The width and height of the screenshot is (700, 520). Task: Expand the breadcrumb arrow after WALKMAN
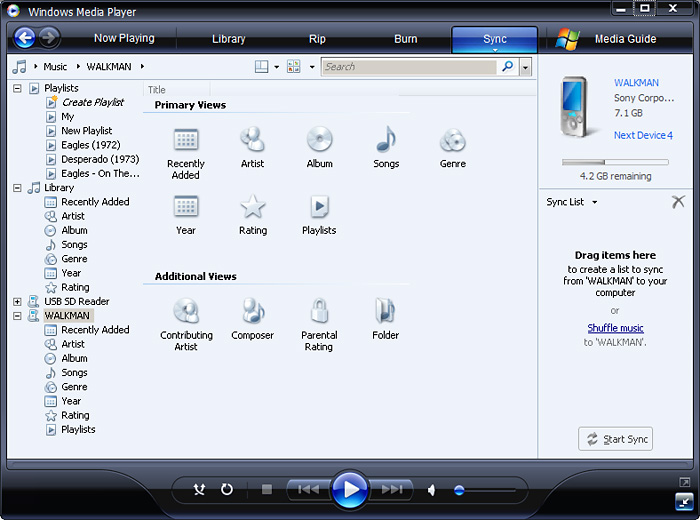(x=142, y=67)
